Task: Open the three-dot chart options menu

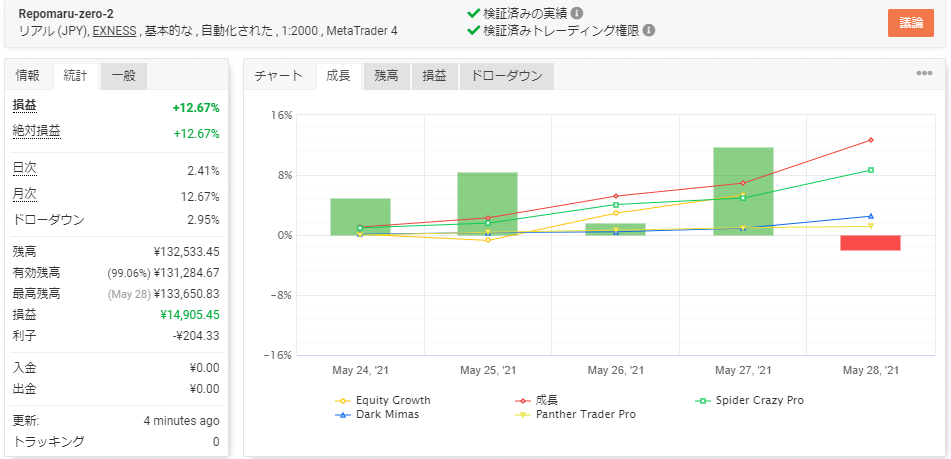Action: pos(924,74)
